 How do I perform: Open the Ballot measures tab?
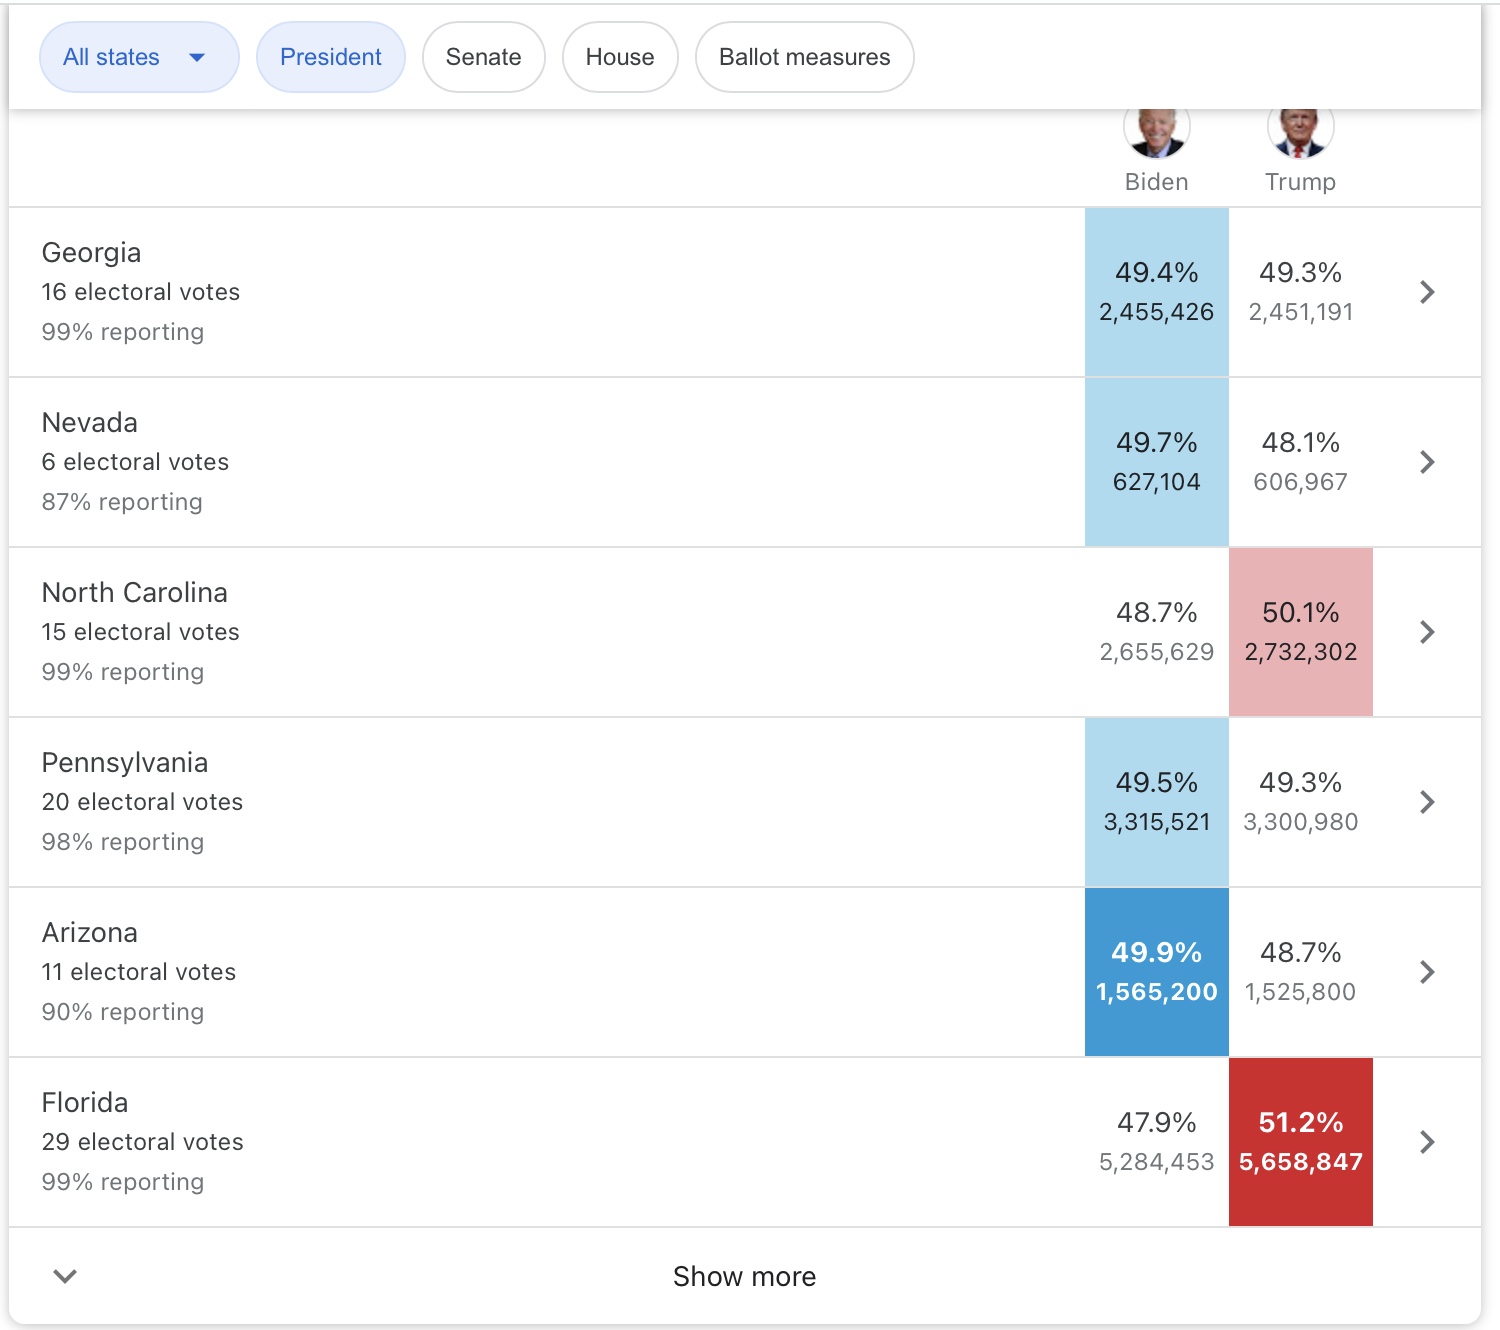tap(804, 57)
